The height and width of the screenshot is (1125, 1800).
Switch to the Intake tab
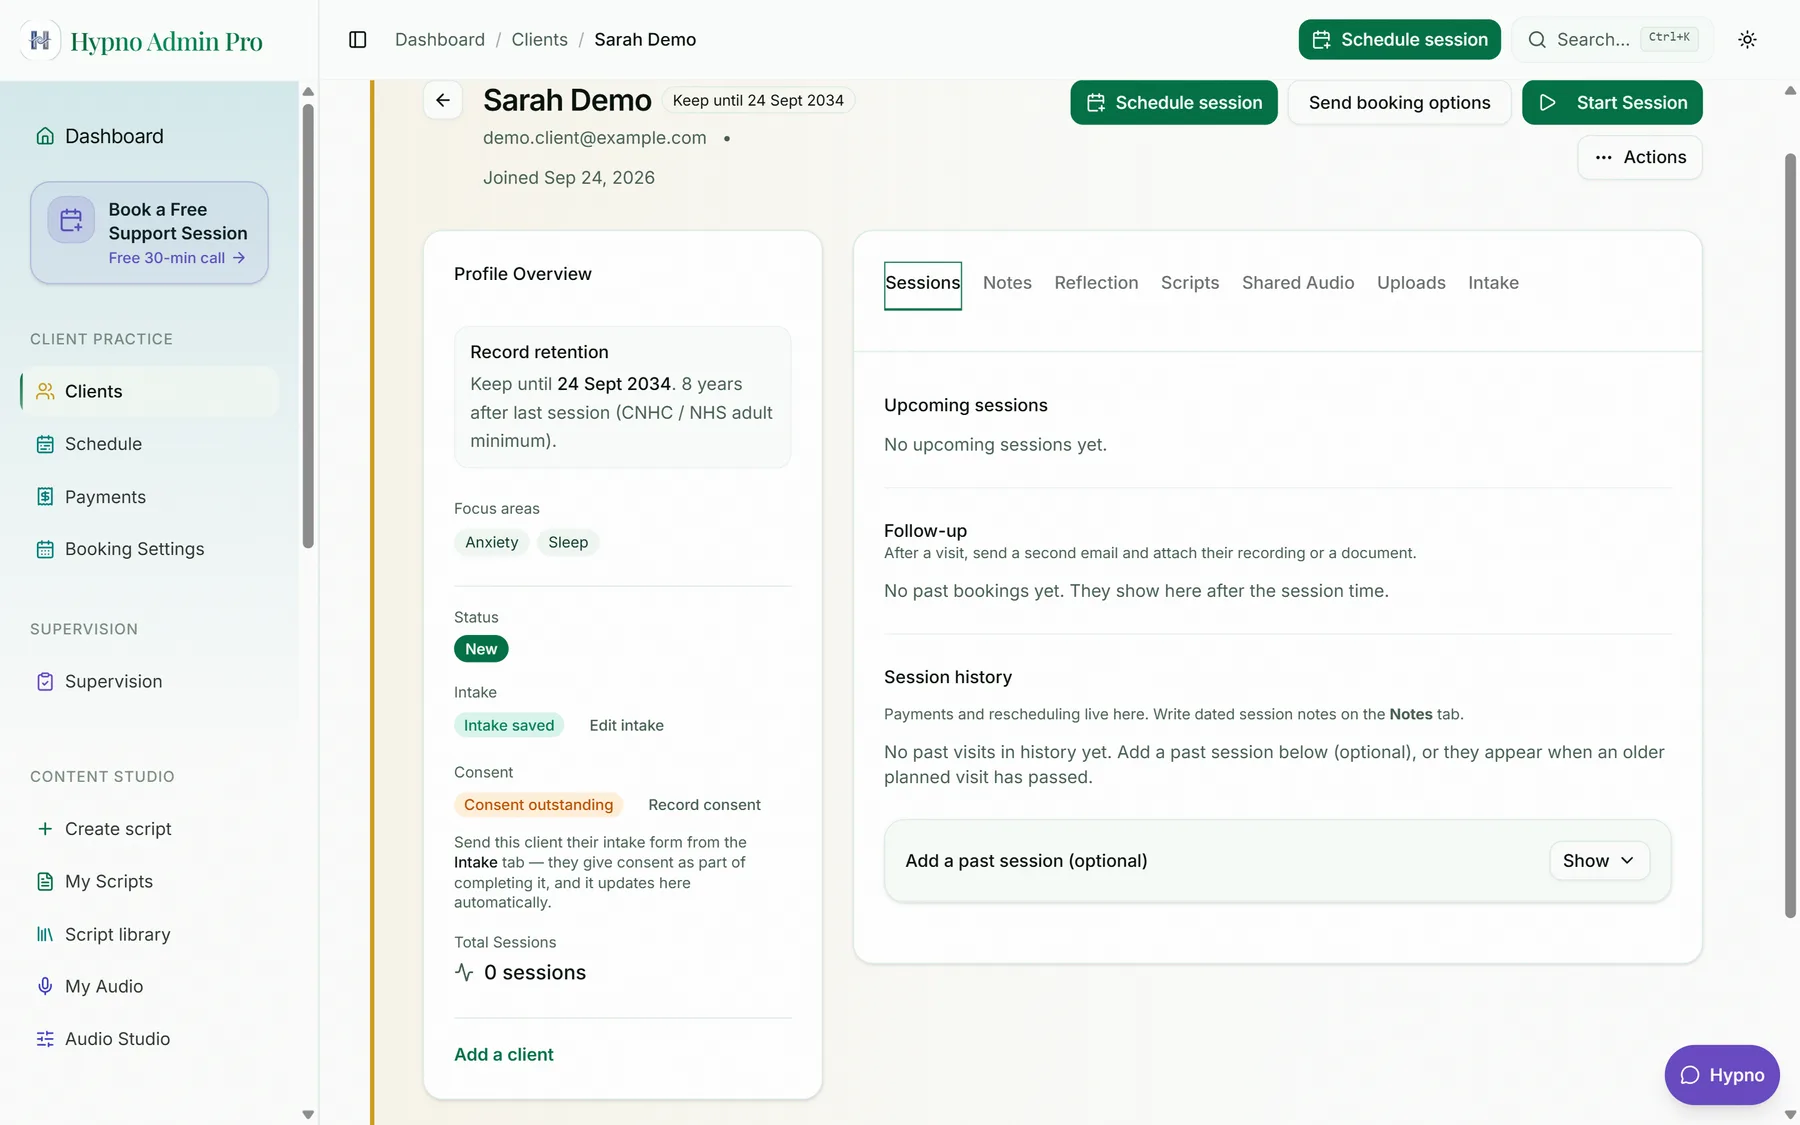tap(1493, 283)
